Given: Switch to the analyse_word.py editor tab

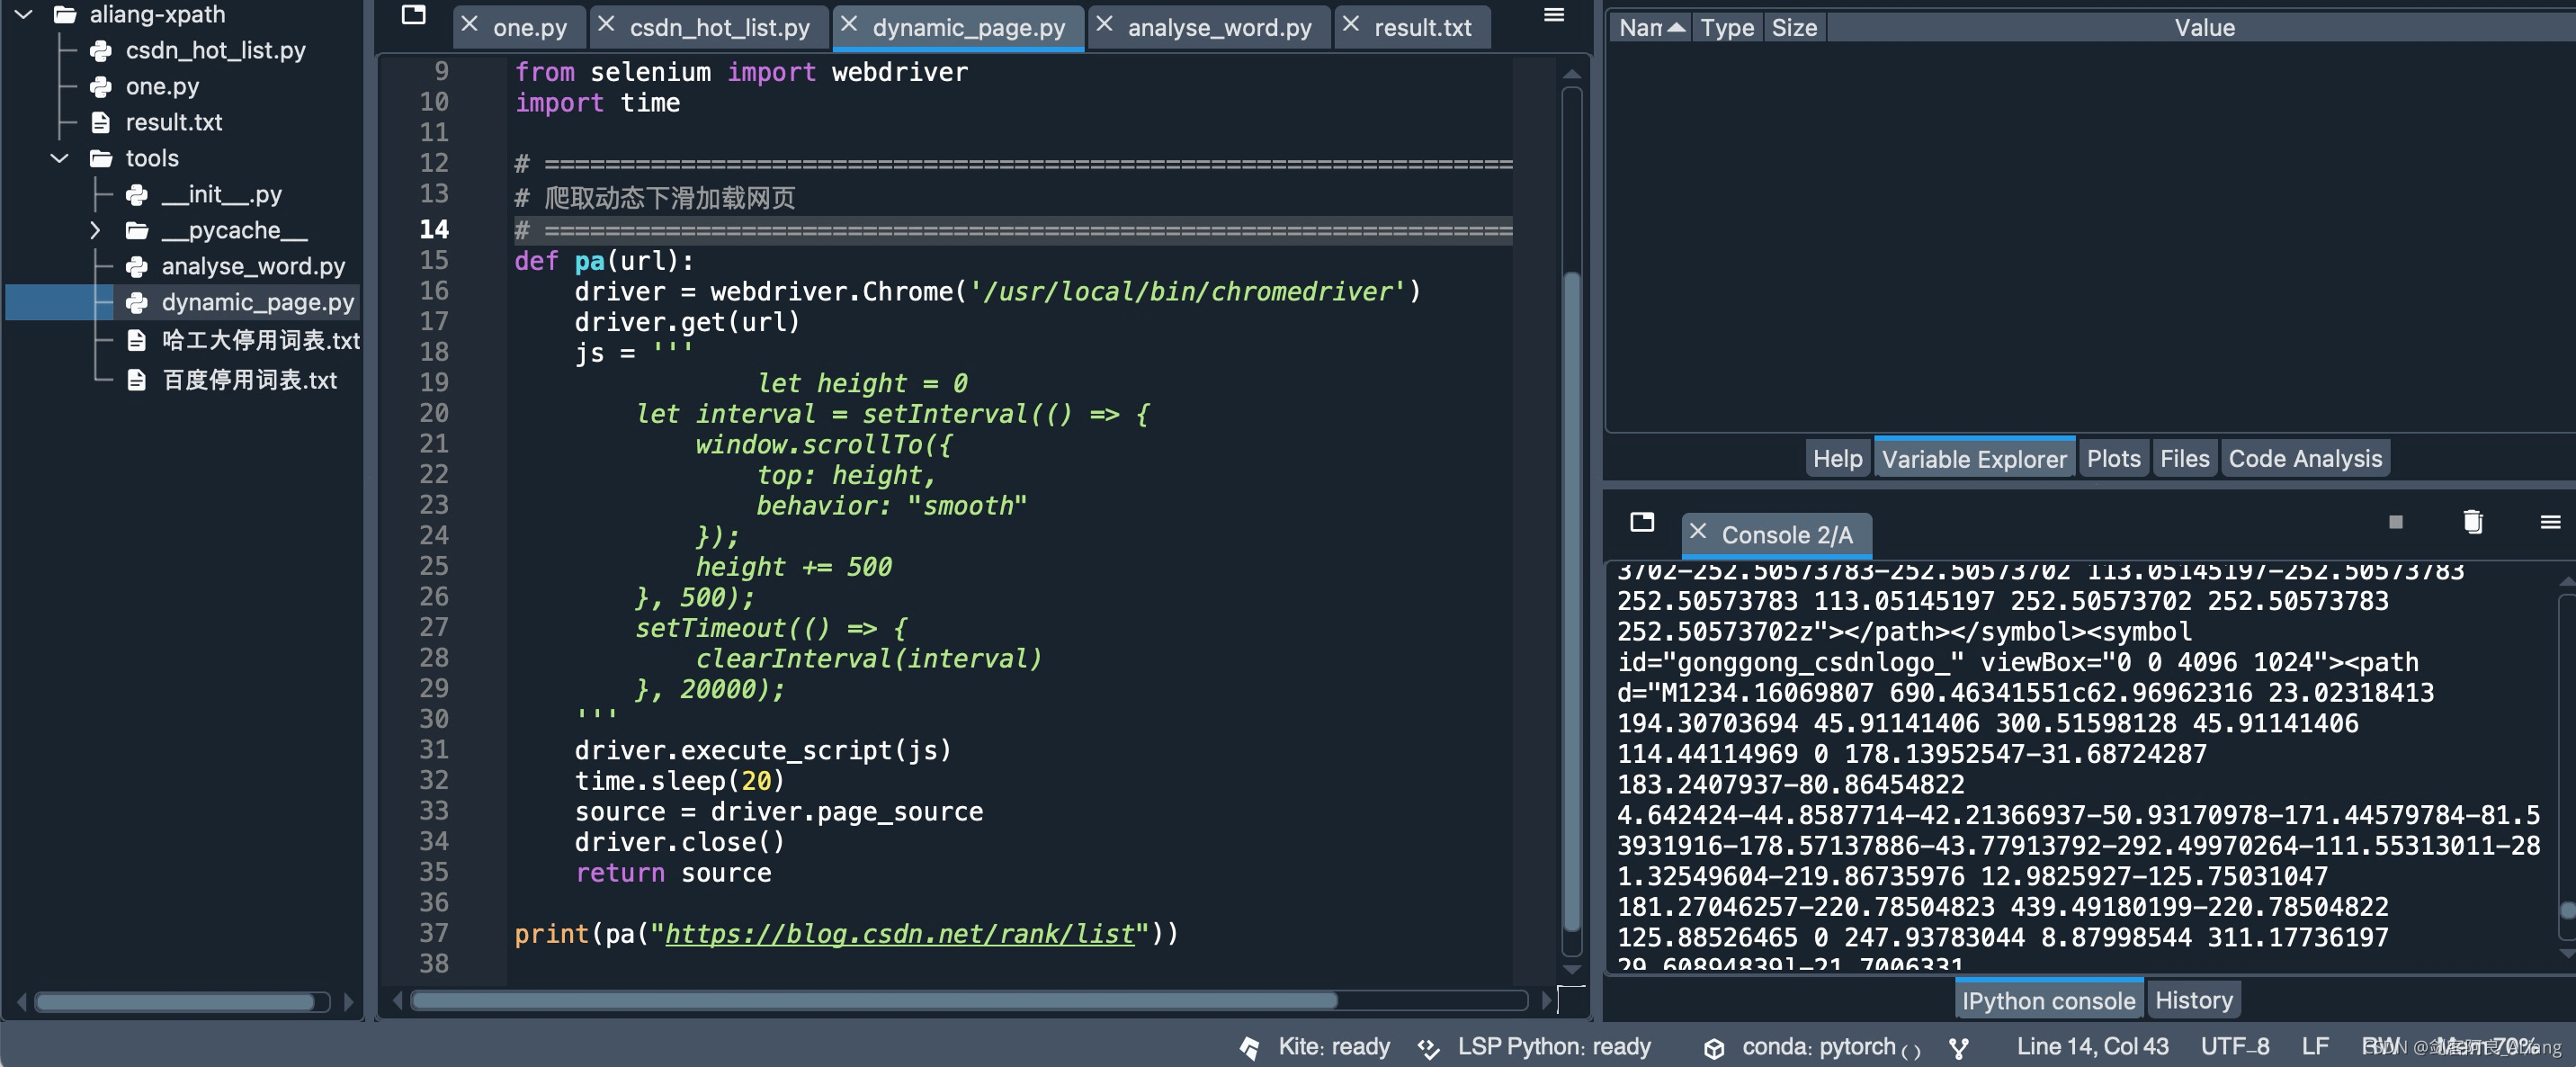Looking at the screenshot, I should click(1219, 28).
